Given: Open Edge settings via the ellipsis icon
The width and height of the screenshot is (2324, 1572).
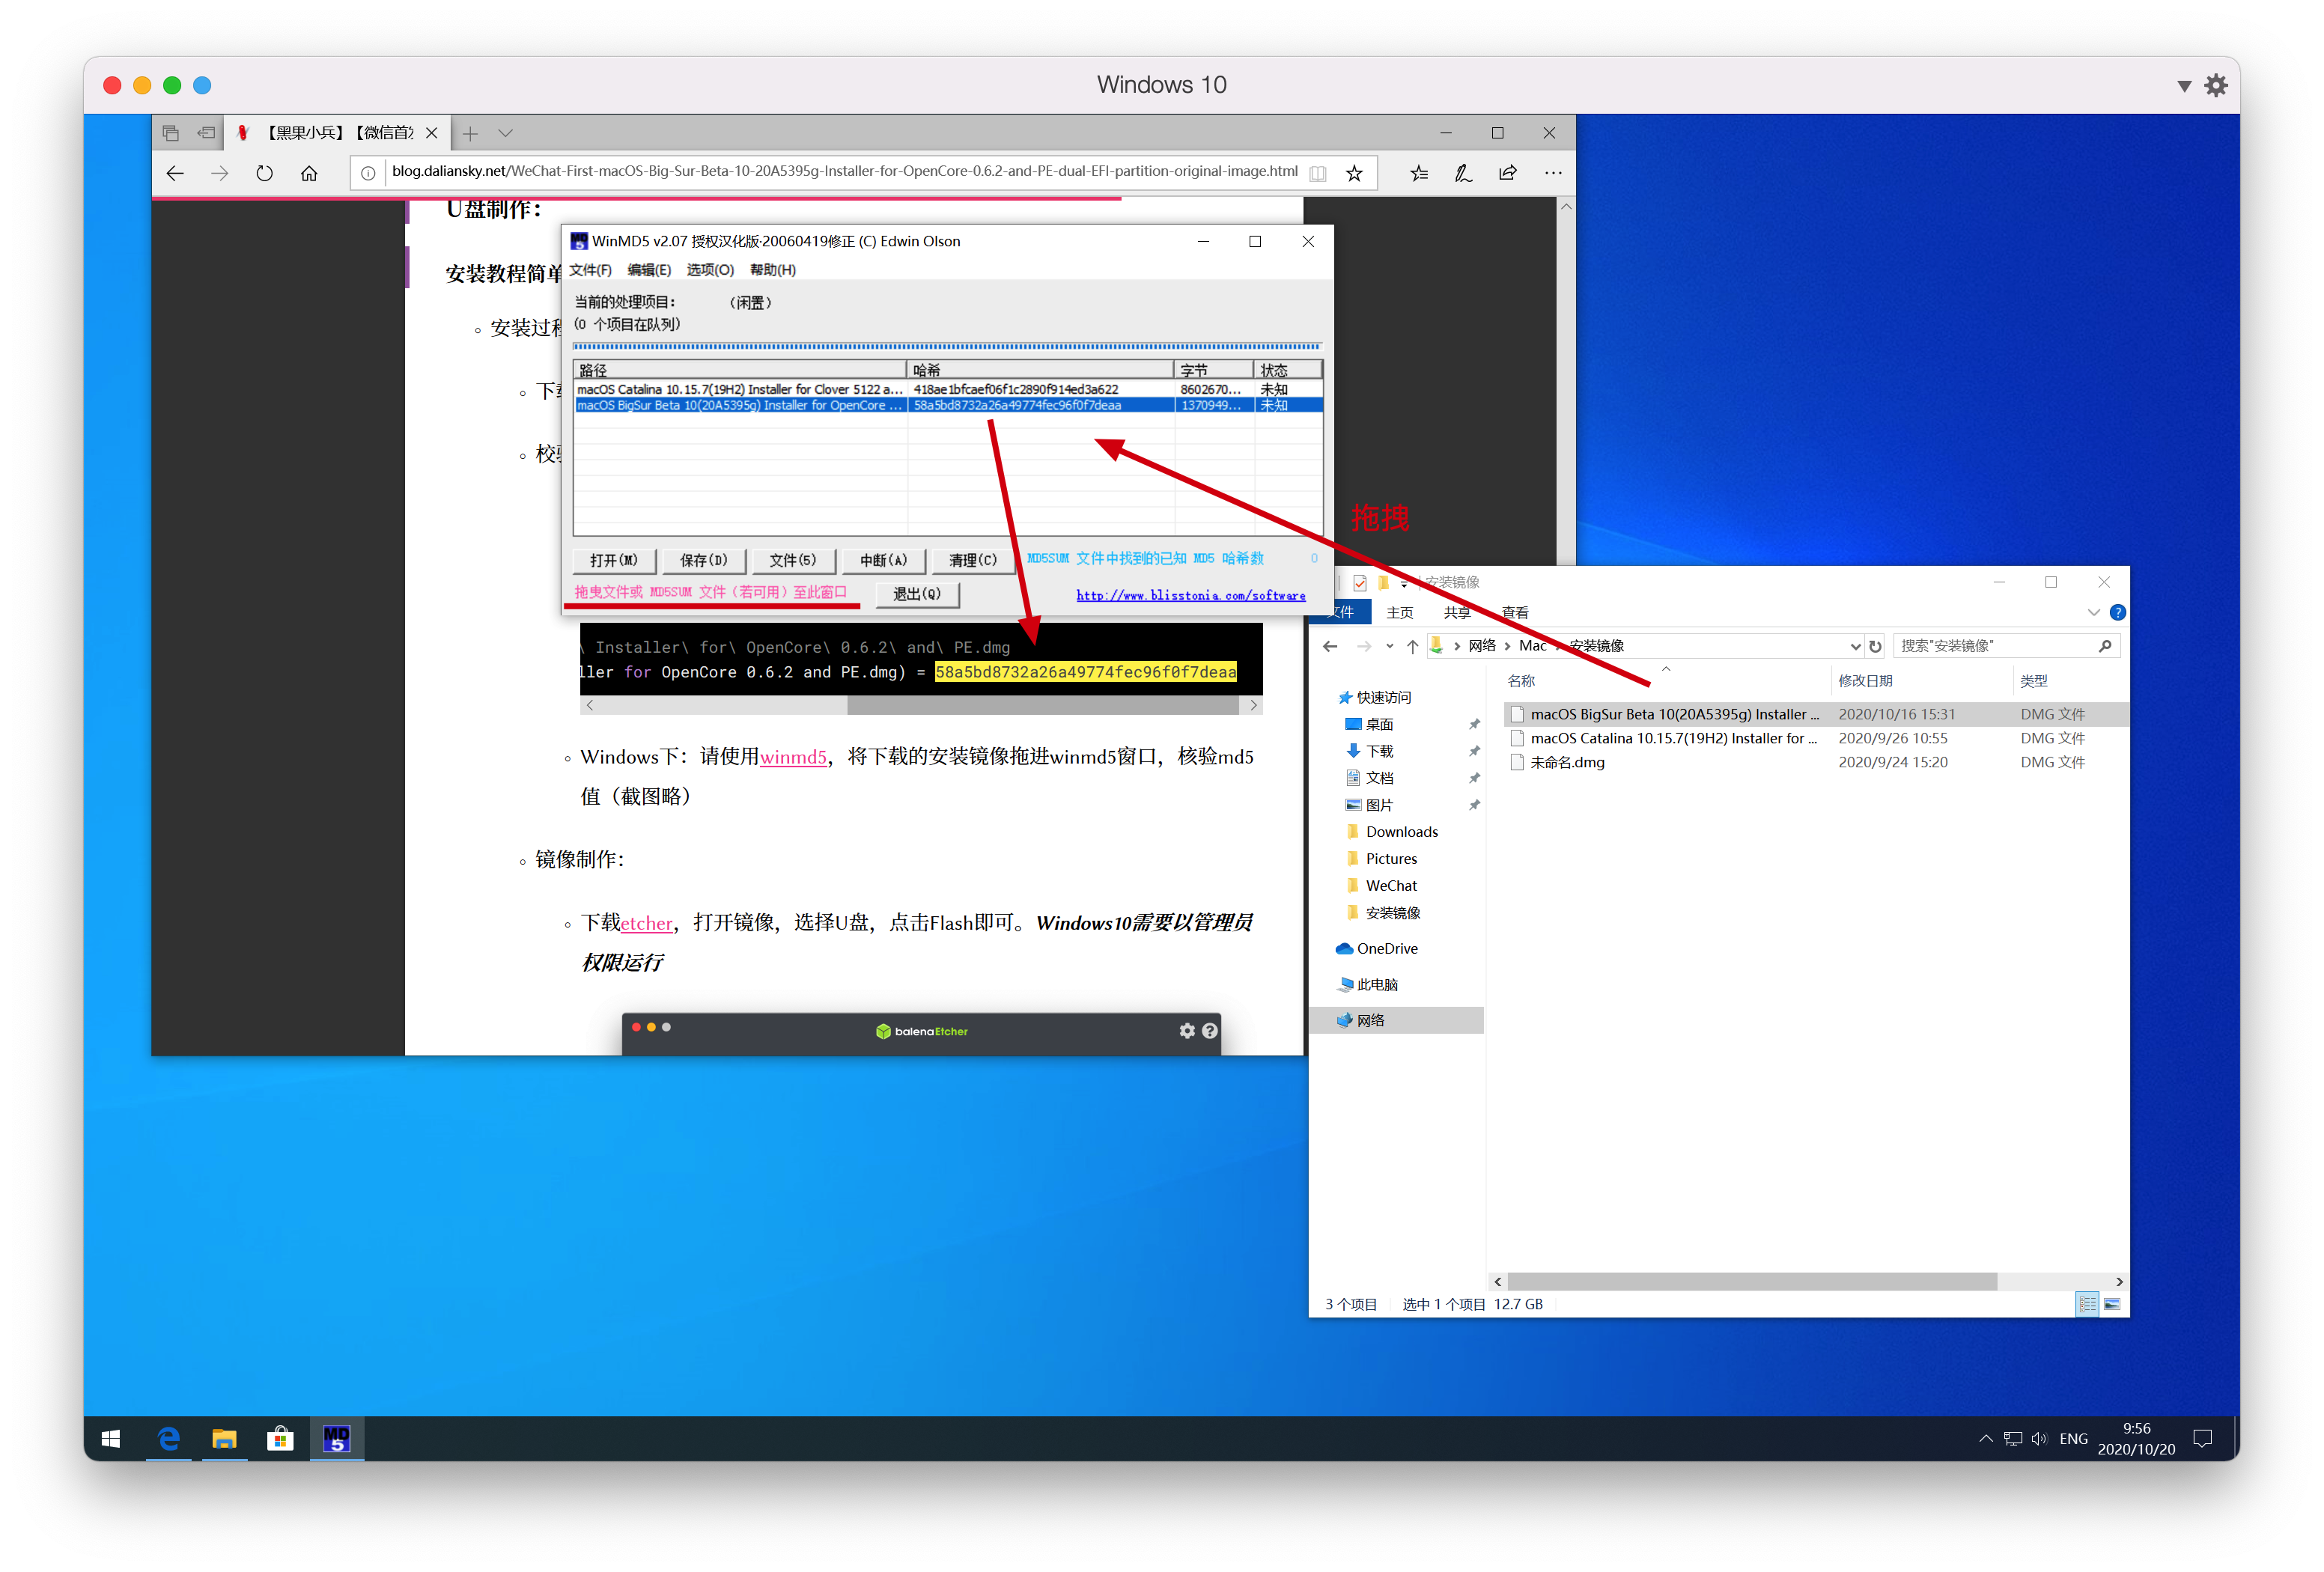Looking at the screenshot, I should (x=1553, y=172).
